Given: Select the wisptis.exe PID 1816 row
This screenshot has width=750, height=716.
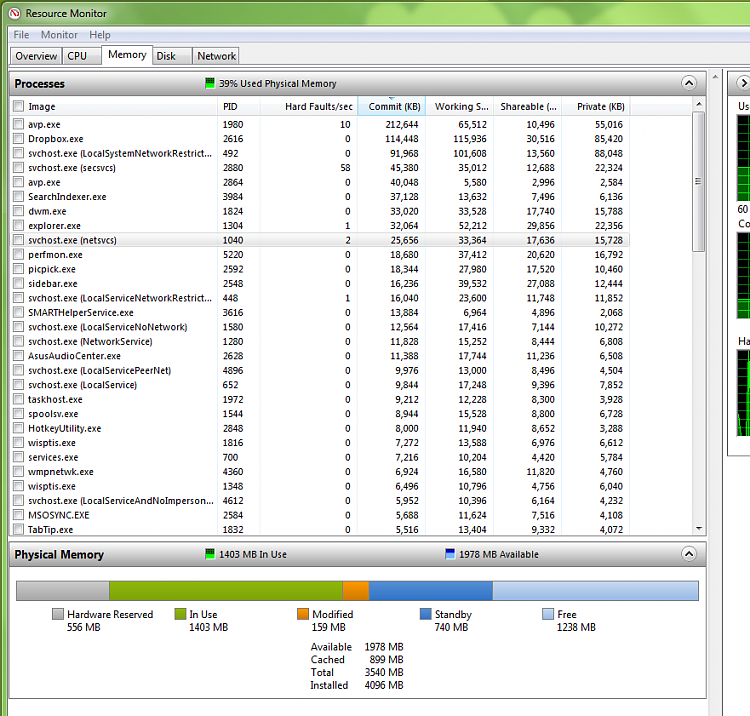Looking at the screenshot, I should tap(320, 443).
